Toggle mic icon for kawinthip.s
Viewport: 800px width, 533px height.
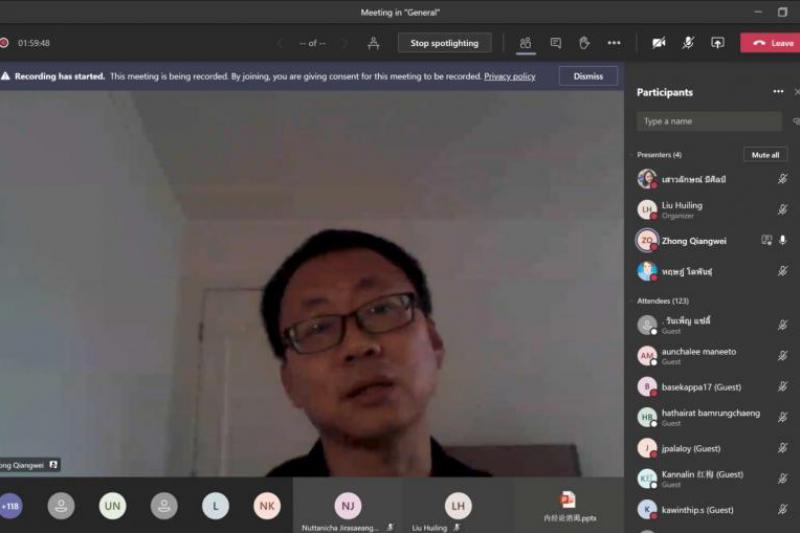click(783, 510)
